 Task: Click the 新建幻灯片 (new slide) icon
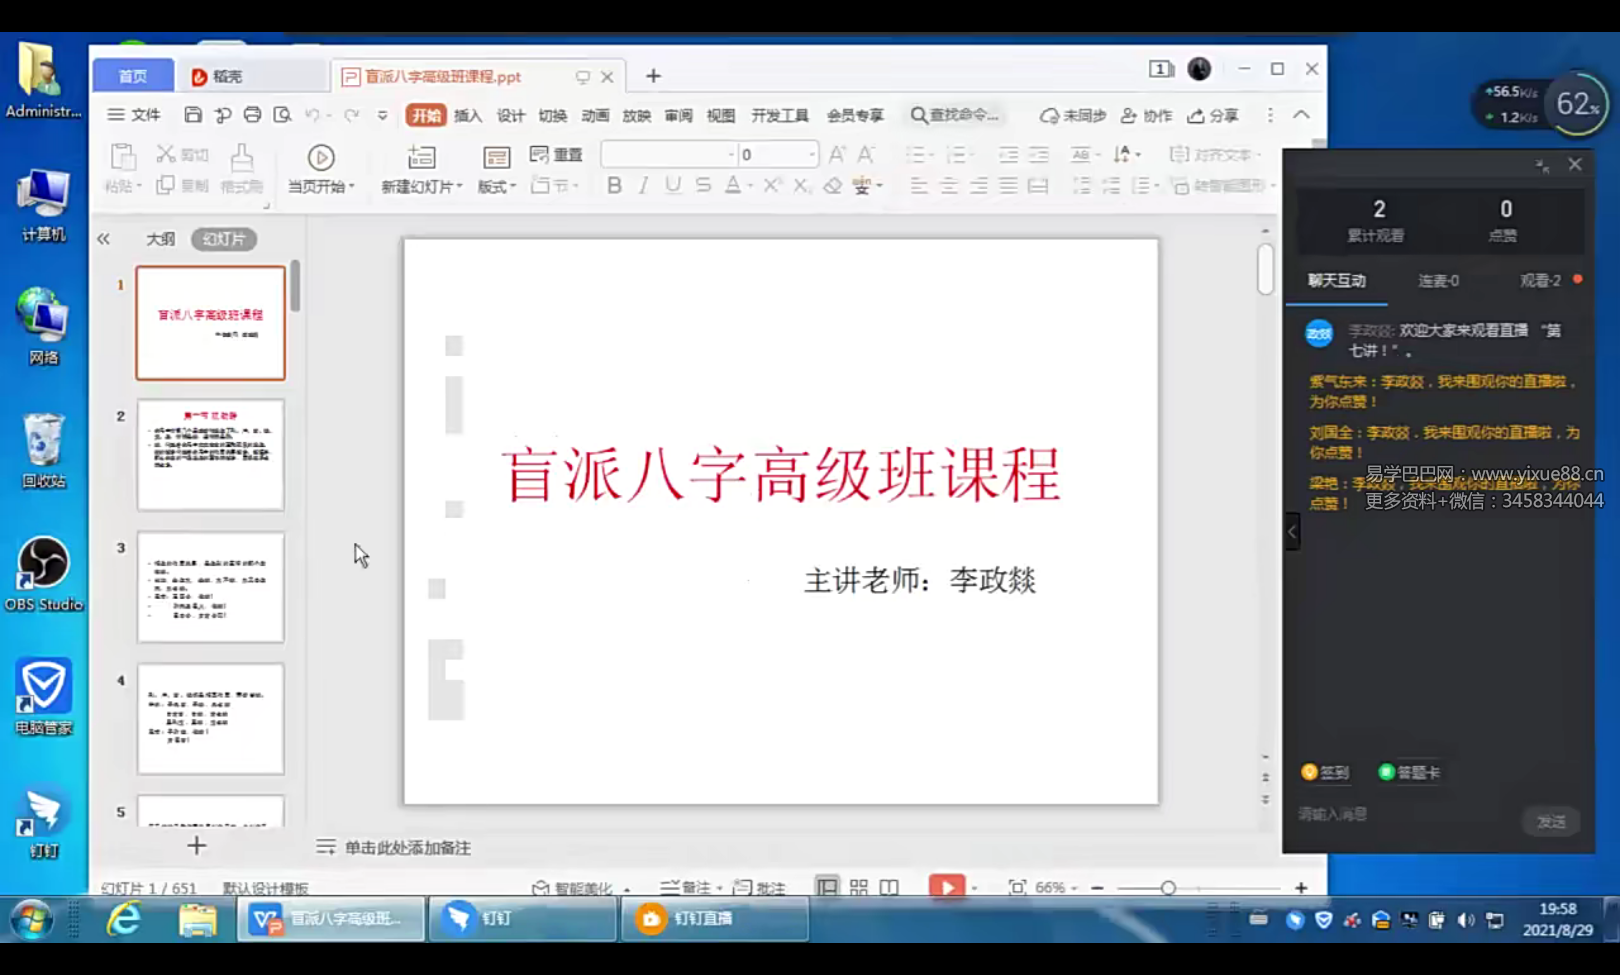pyautogui.click(x=421, y=156)
